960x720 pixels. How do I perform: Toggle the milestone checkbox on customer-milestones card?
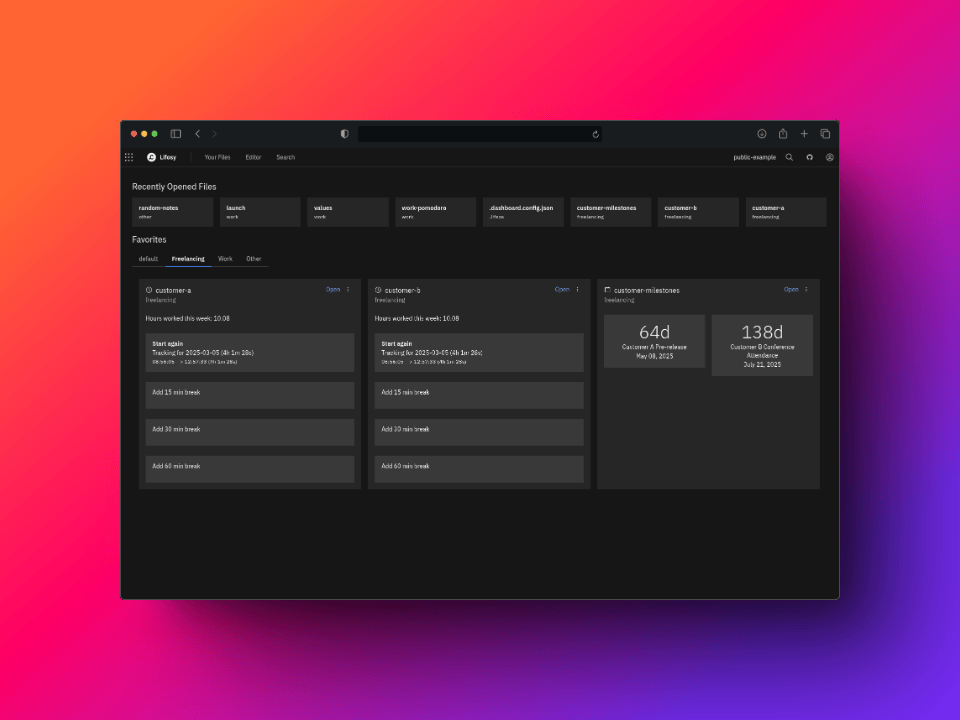tap(607, 290)
